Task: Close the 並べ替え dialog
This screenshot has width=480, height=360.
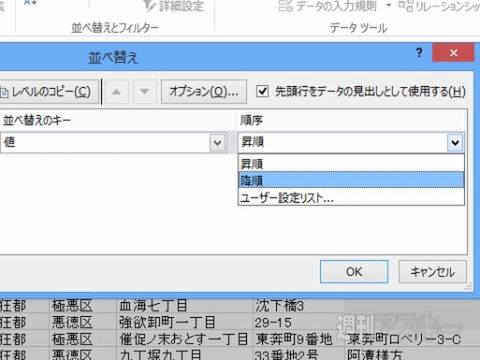Action: pos(453,53)
